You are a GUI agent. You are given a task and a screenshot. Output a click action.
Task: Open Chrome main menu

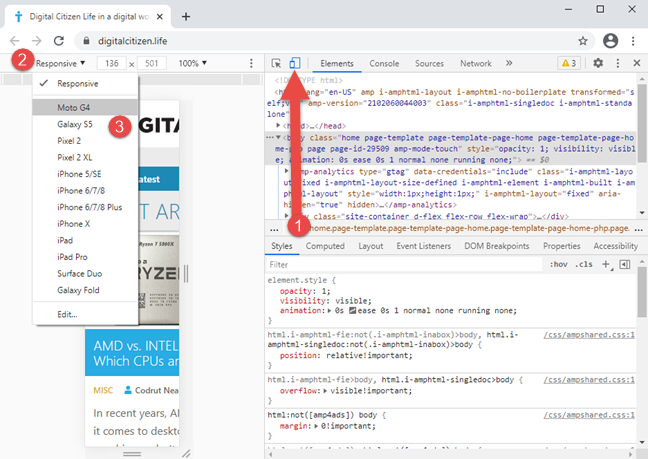pyautogui.click(x=633, y=41)
